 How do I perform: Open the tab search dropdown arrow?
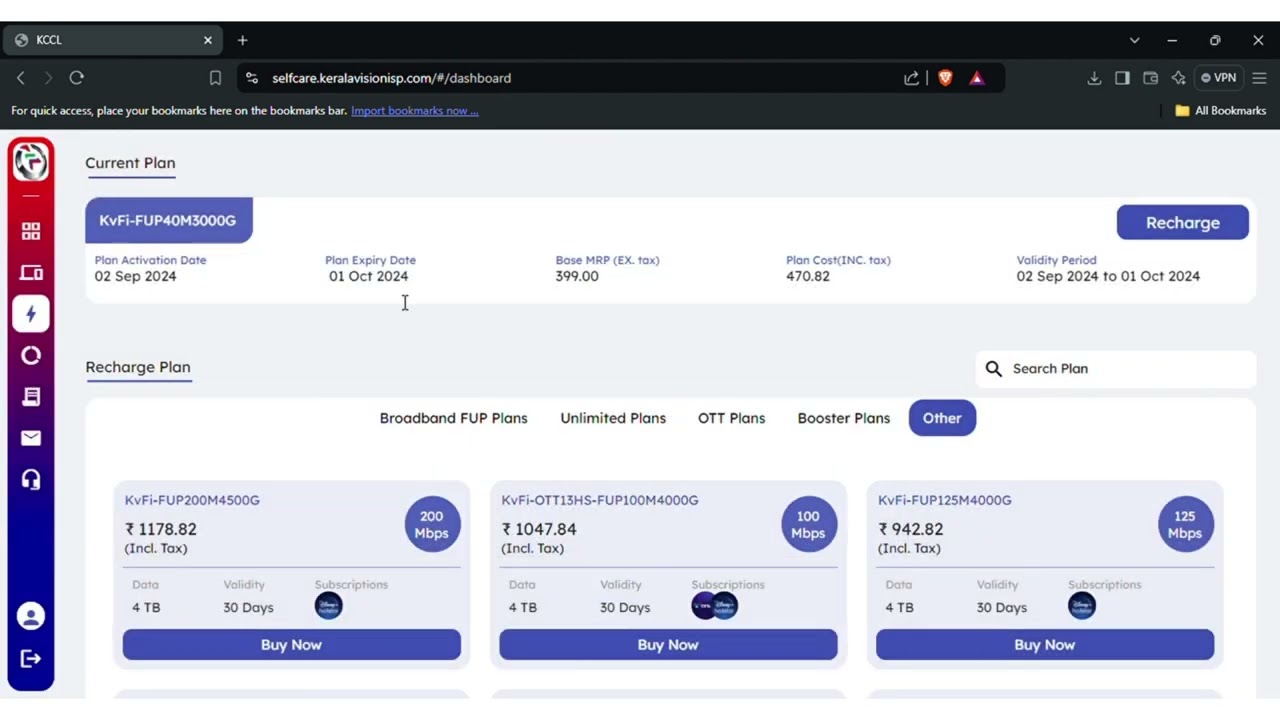[x=1134, y=40]
